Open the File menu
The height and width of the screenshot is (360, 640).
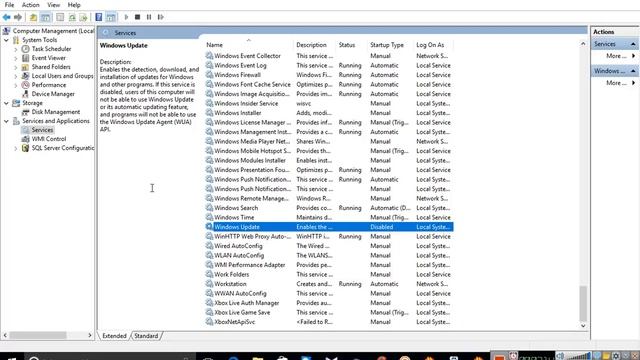(9, 5)
